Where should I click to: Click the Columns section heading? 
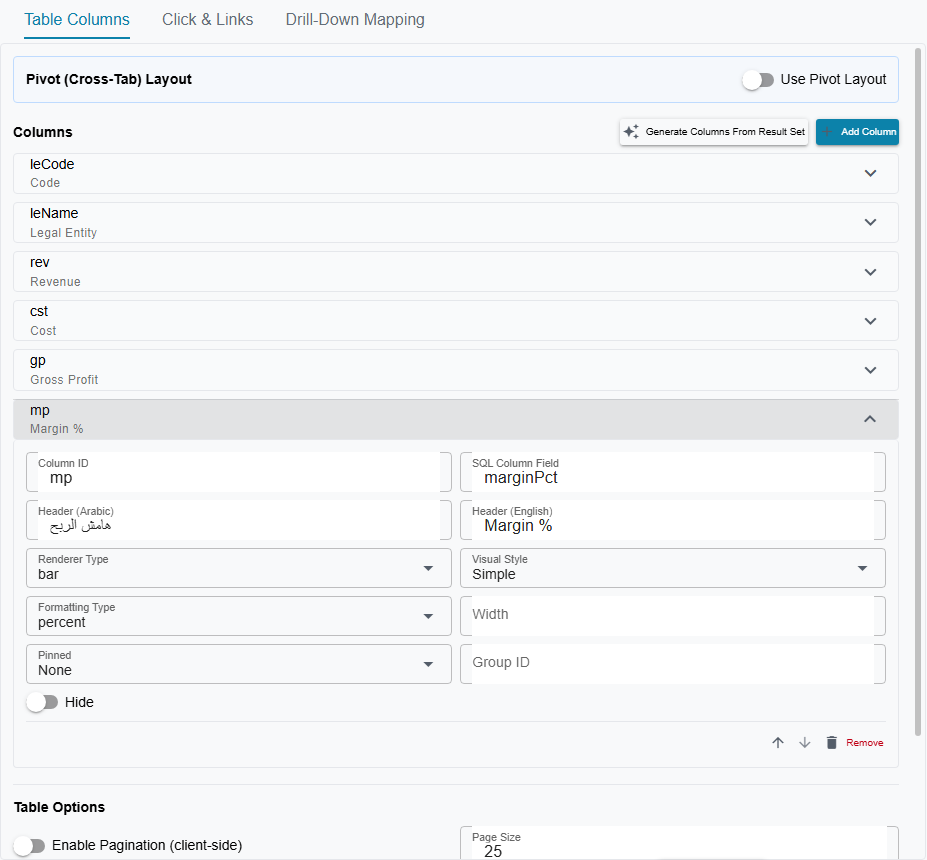click(x=43, y=132)
